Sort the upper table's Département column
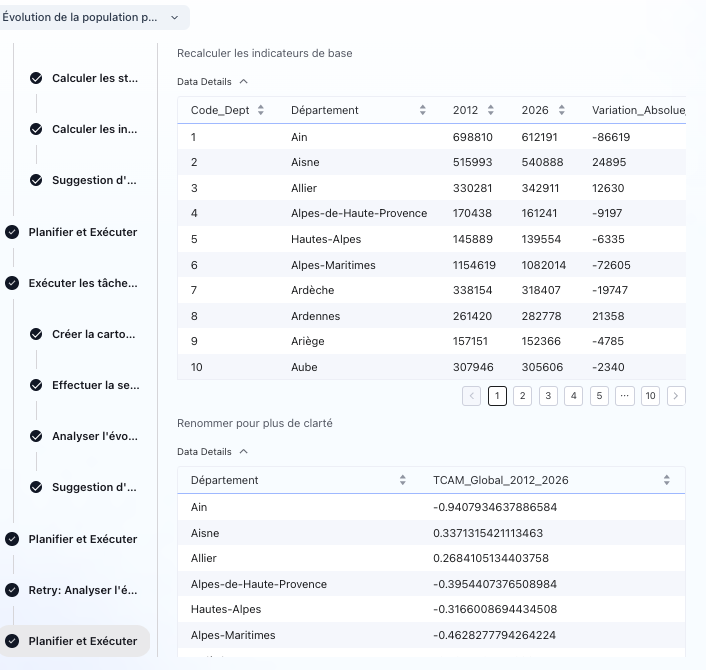The width and height of the screenshot is (706, 670). coord(423,110)
